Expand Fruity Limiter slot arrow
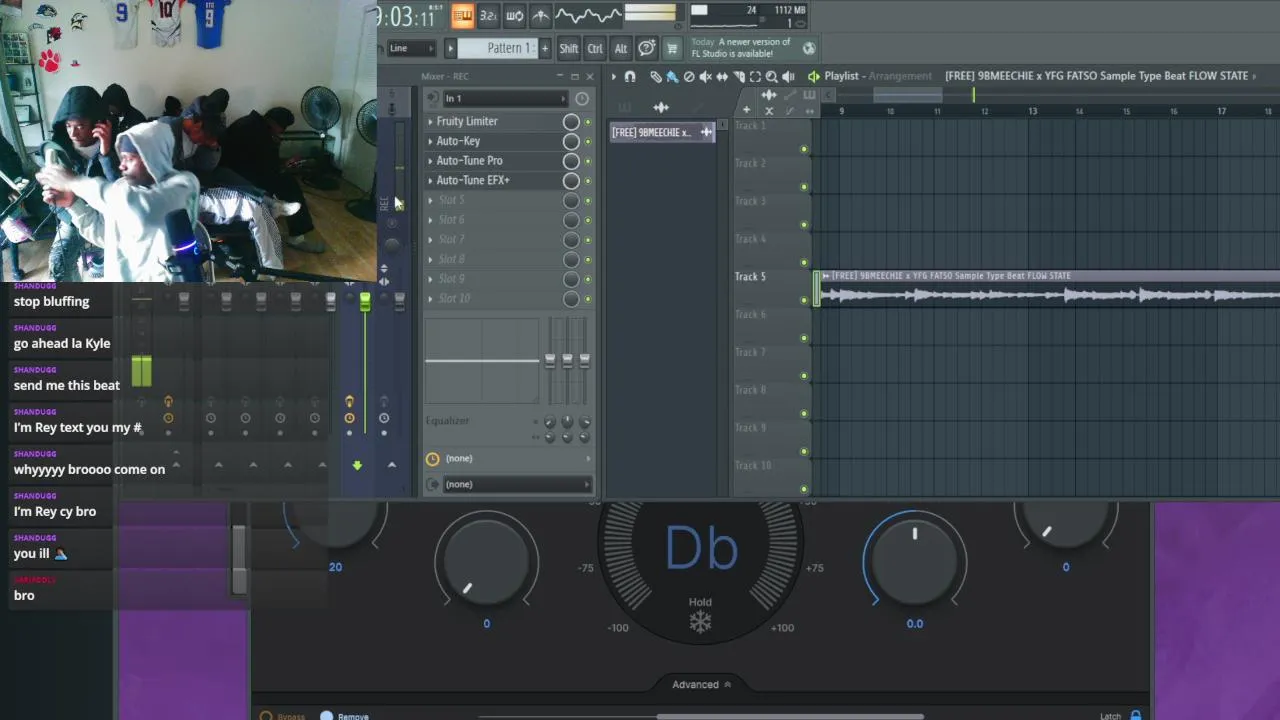Viewport: 1280px width, 720px height. click(431, 122)
